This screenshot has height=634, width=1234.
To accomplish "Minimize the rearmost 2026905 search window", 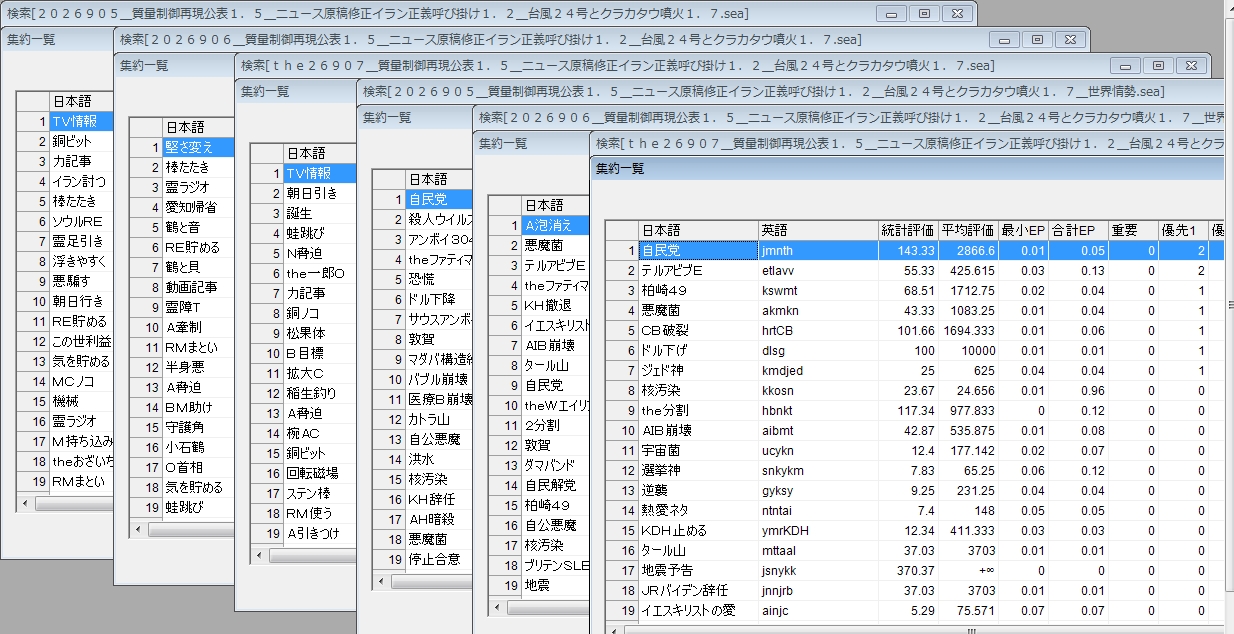I will tap(891, 13).
